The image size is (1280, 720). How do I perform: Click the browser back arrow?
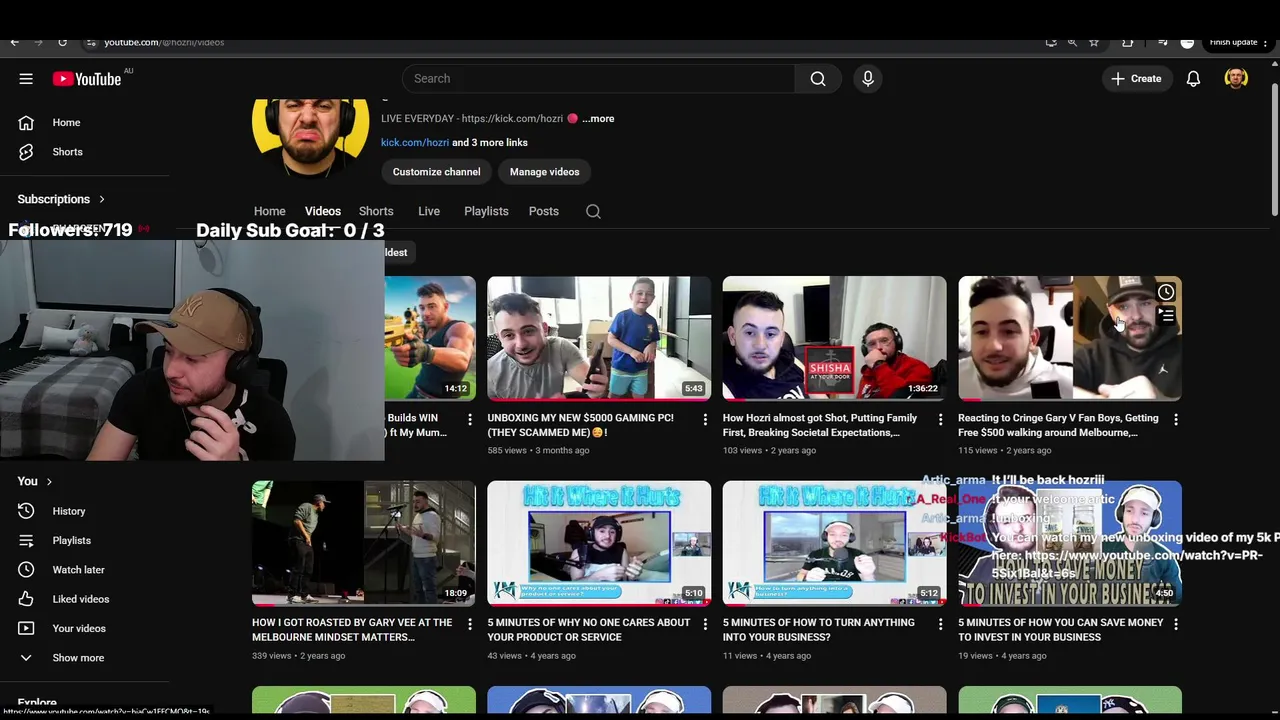[14, 42]
